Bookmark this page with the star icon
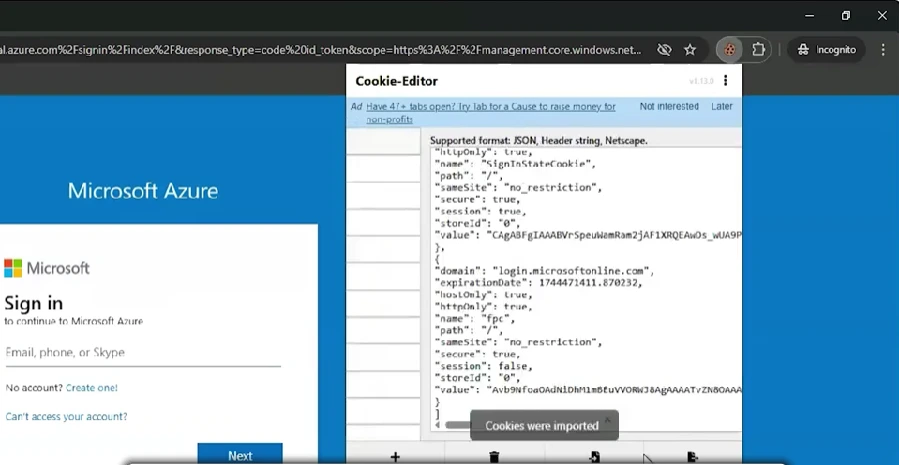Screen dimensions: 899x465 tap(690, 50)
